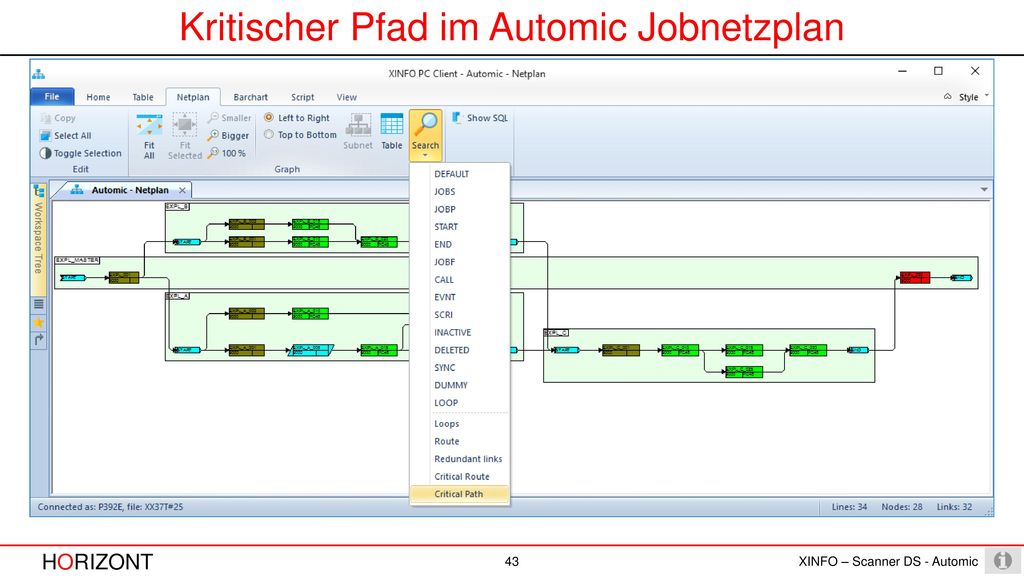This screenshot has height=576, width=1024.
Task: Open the Search magnifier tool
Action: tap(426, 135)
